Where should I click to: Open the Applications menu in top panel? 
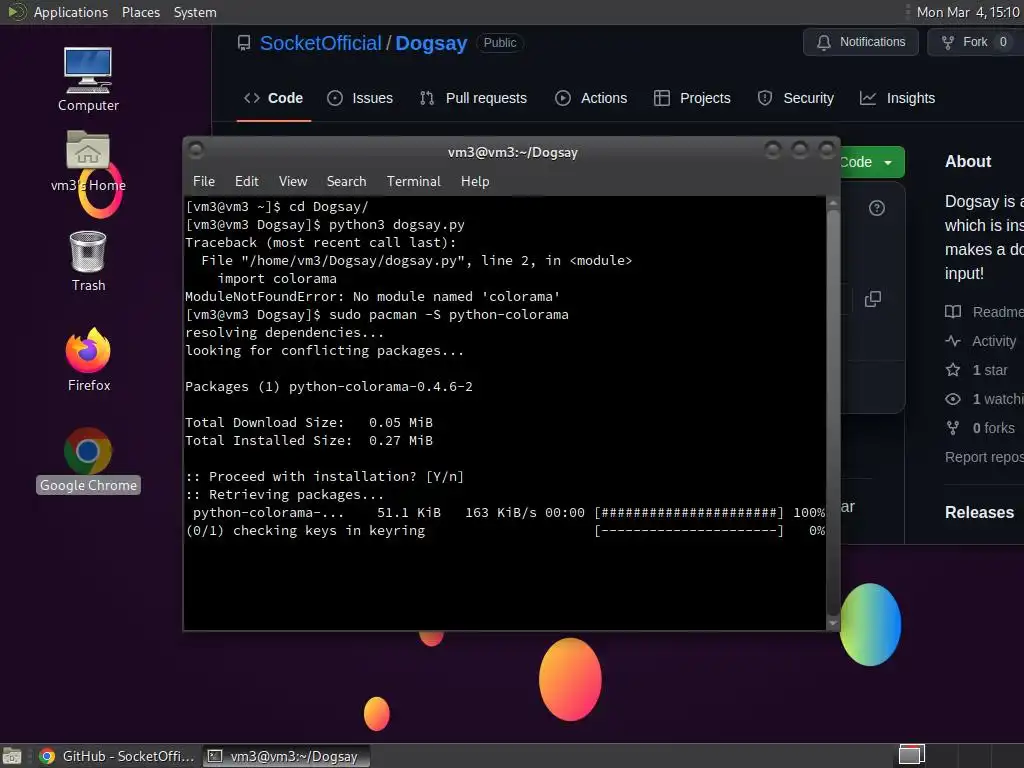click(x=71, y=12)
